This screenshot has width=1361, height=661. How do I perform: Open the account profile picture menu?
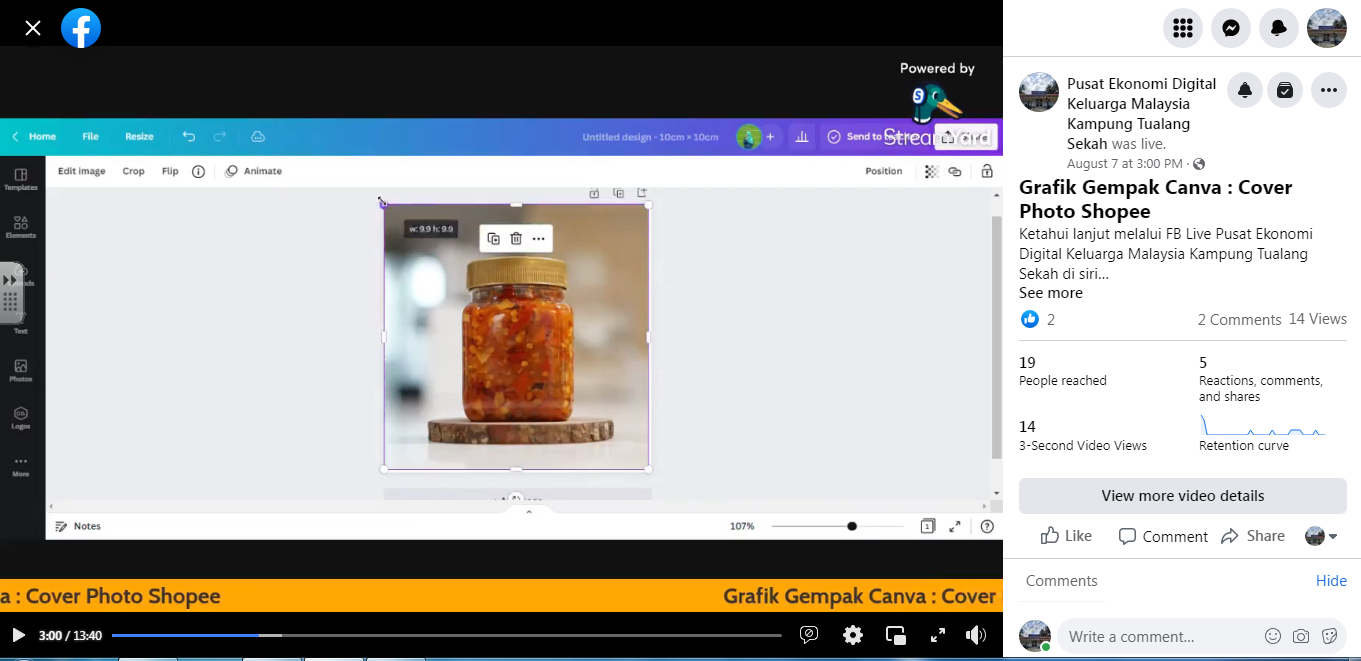1327,28
